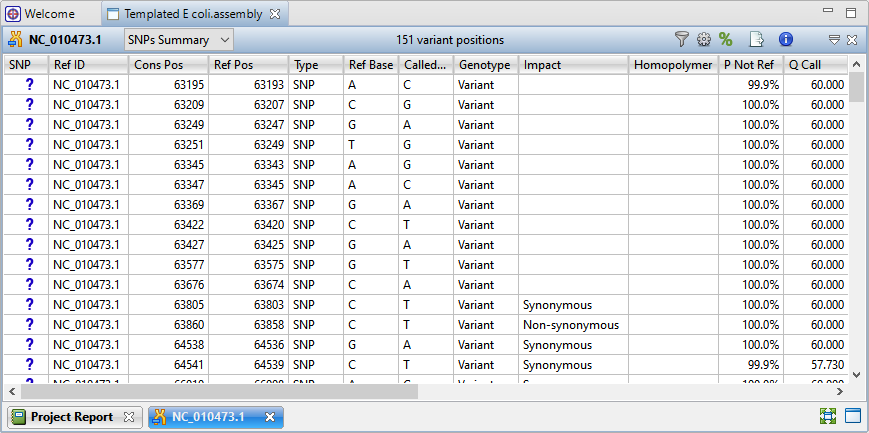Maximize the editor pane
Image resolution: width=869 pixels, height=433 pixels.
pyautogui.click(x=851, y=13)
